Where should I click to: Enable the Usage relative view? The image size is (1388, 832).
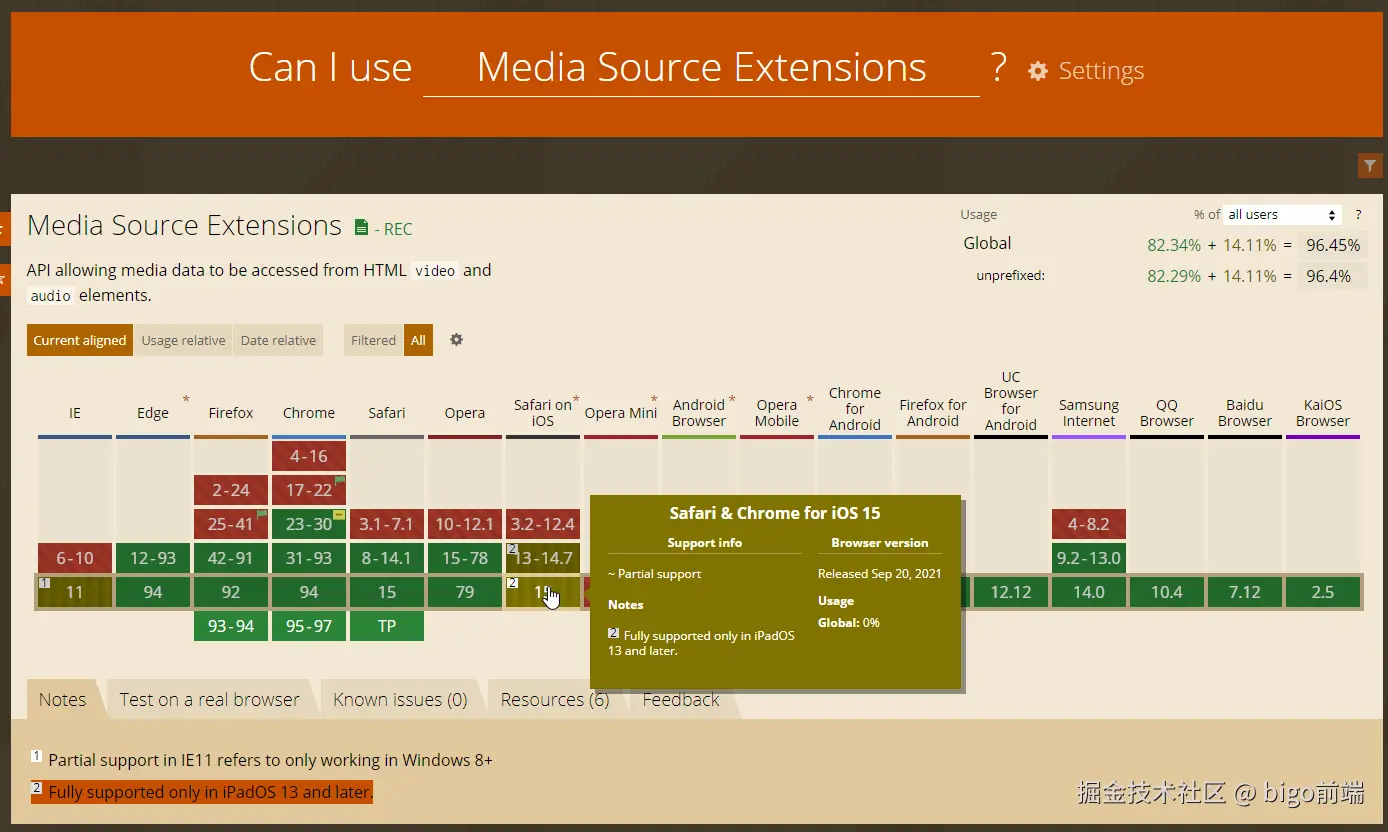[183, 340]
